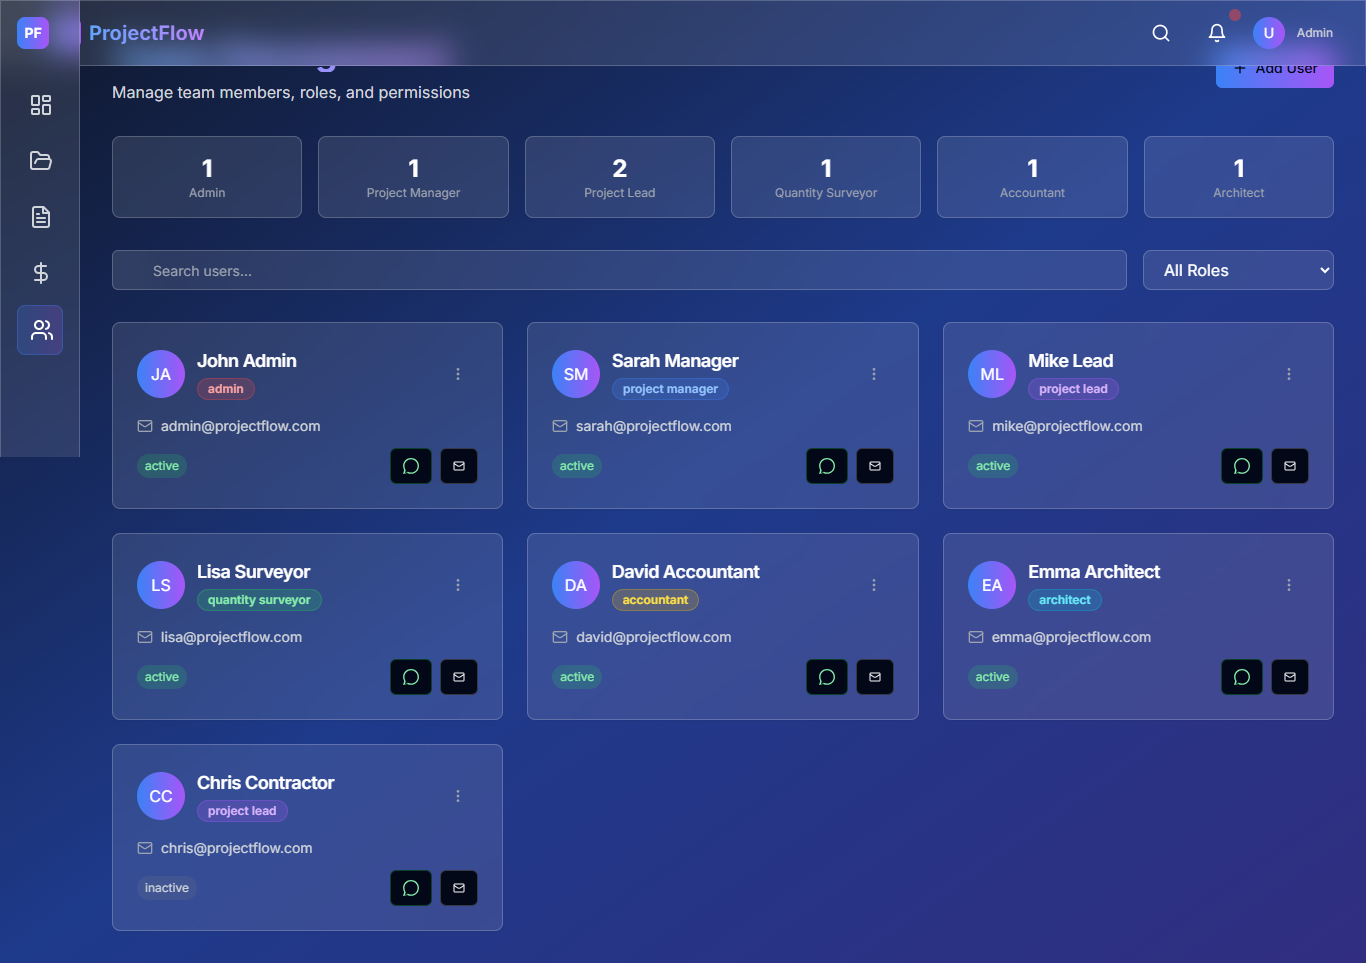Click the search magnifier in top bar
The height and width of the screenshot is (963, 1366).
pyautogui.click(x=1161, y=33)
